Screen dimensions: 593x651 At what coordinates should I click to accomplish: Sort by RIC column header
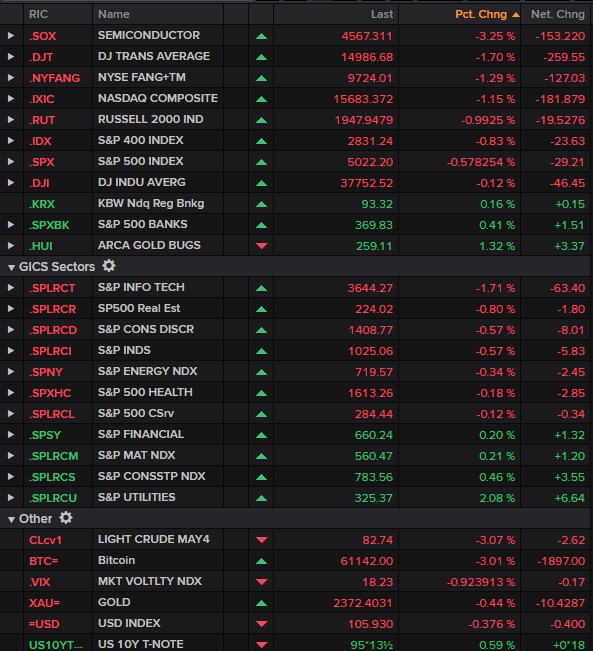[39, 15]
